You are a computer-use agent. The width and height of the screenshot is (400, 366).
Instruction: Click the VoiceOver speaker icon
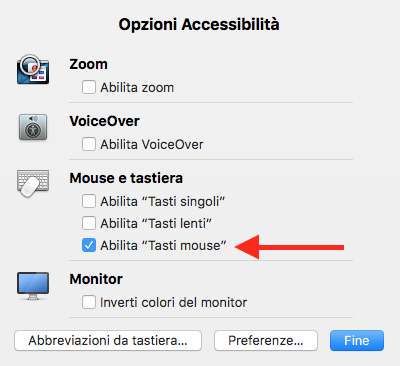pyautogui.click(x=33, y=127)
